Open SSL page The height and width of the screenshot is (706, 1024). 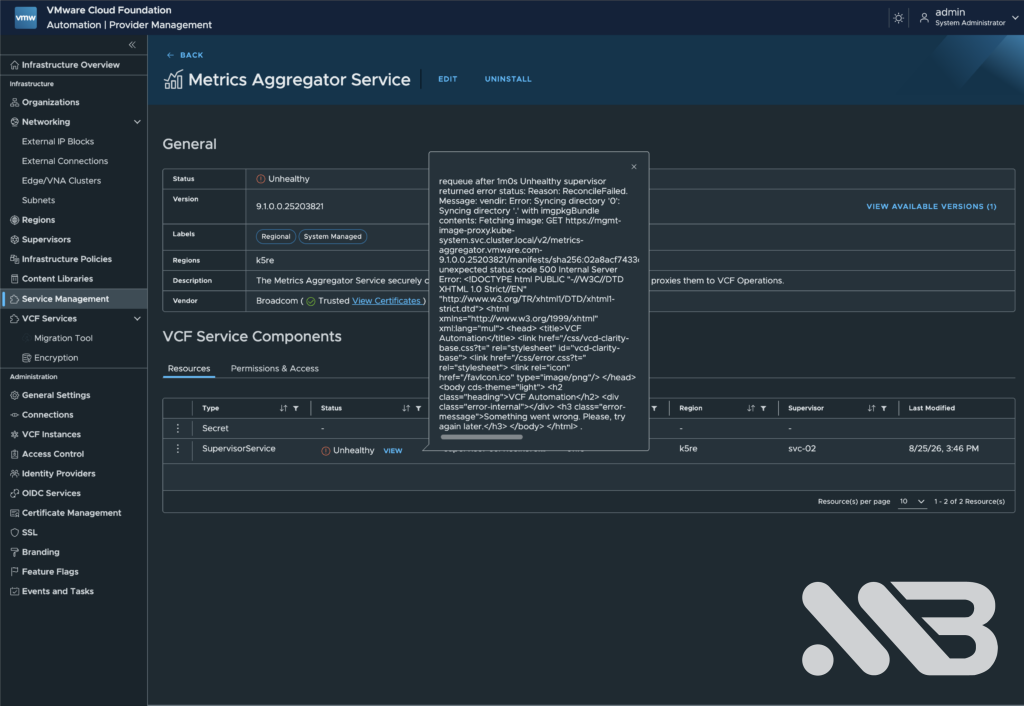(x=29, y=532)
